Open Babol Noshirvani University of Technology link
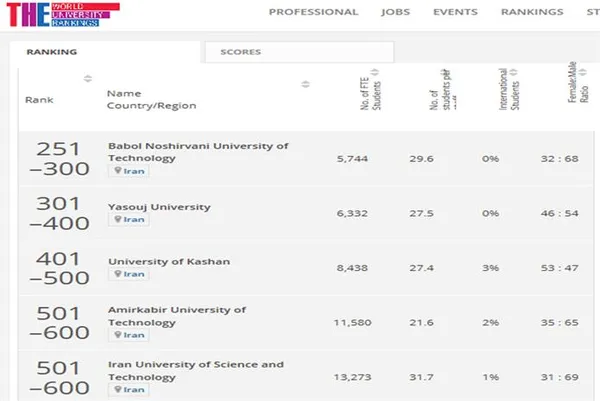This screenshot has height=401, width=600. [198, 152]
